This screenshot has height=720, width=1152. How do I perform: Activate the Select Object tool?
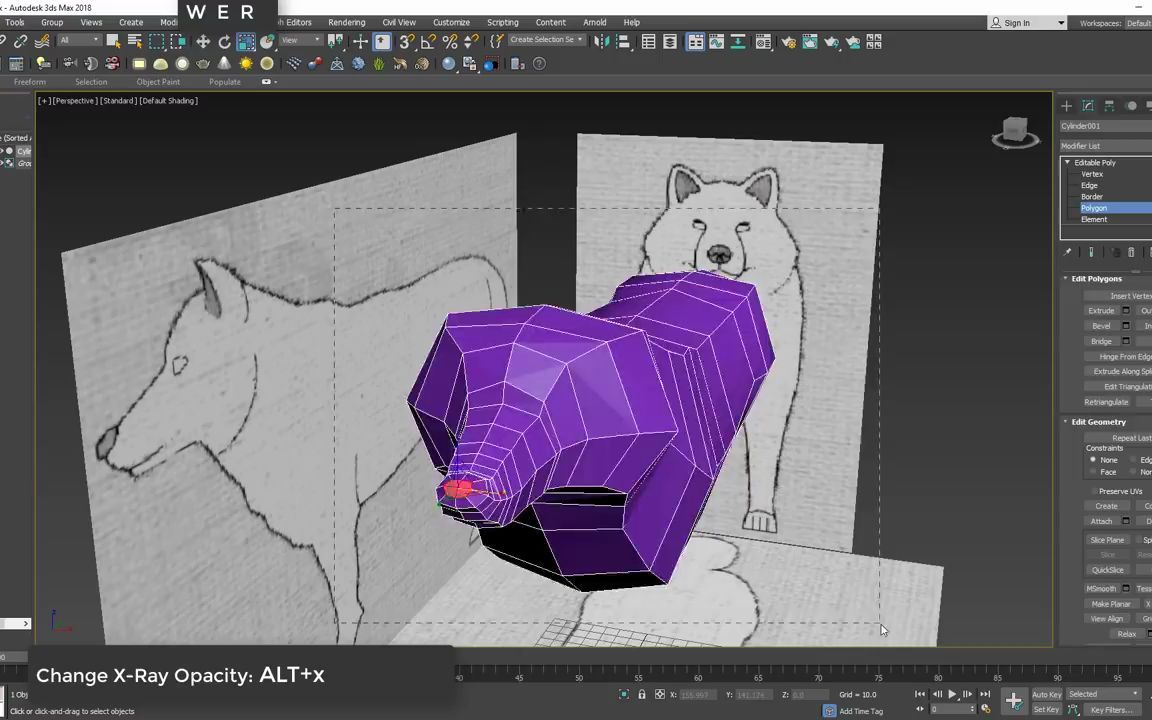tap(112, 41)
